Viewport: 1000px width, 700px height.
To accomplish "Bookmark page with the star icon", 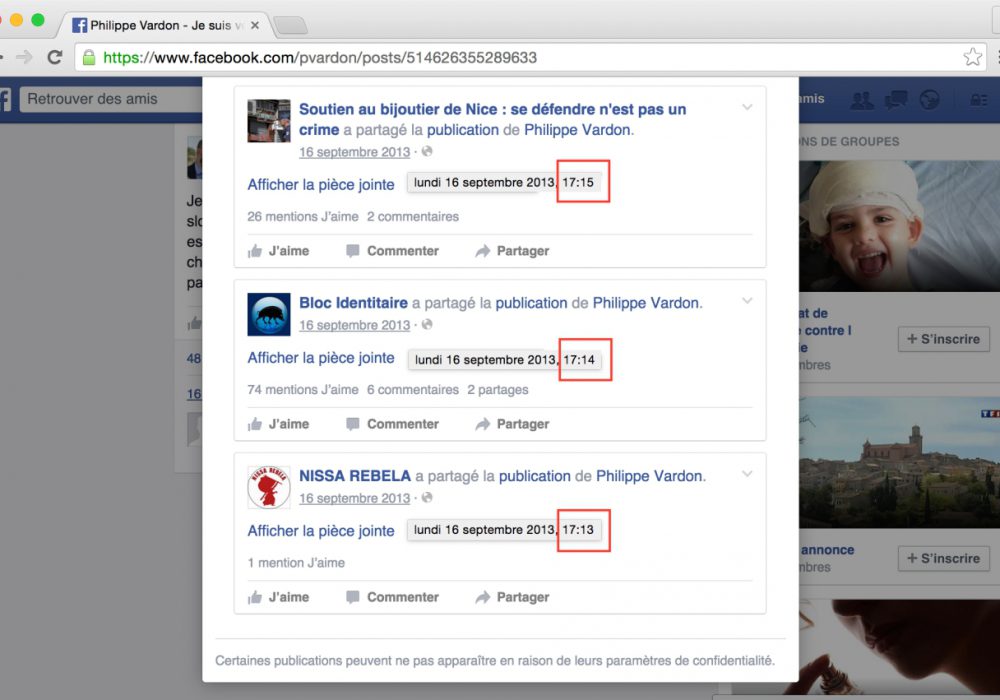I will pos(973,57).
